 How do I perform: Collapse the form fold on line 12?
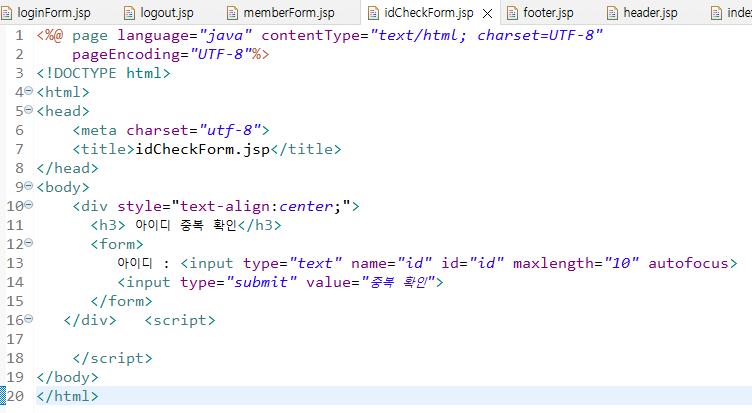click(29, 243)
